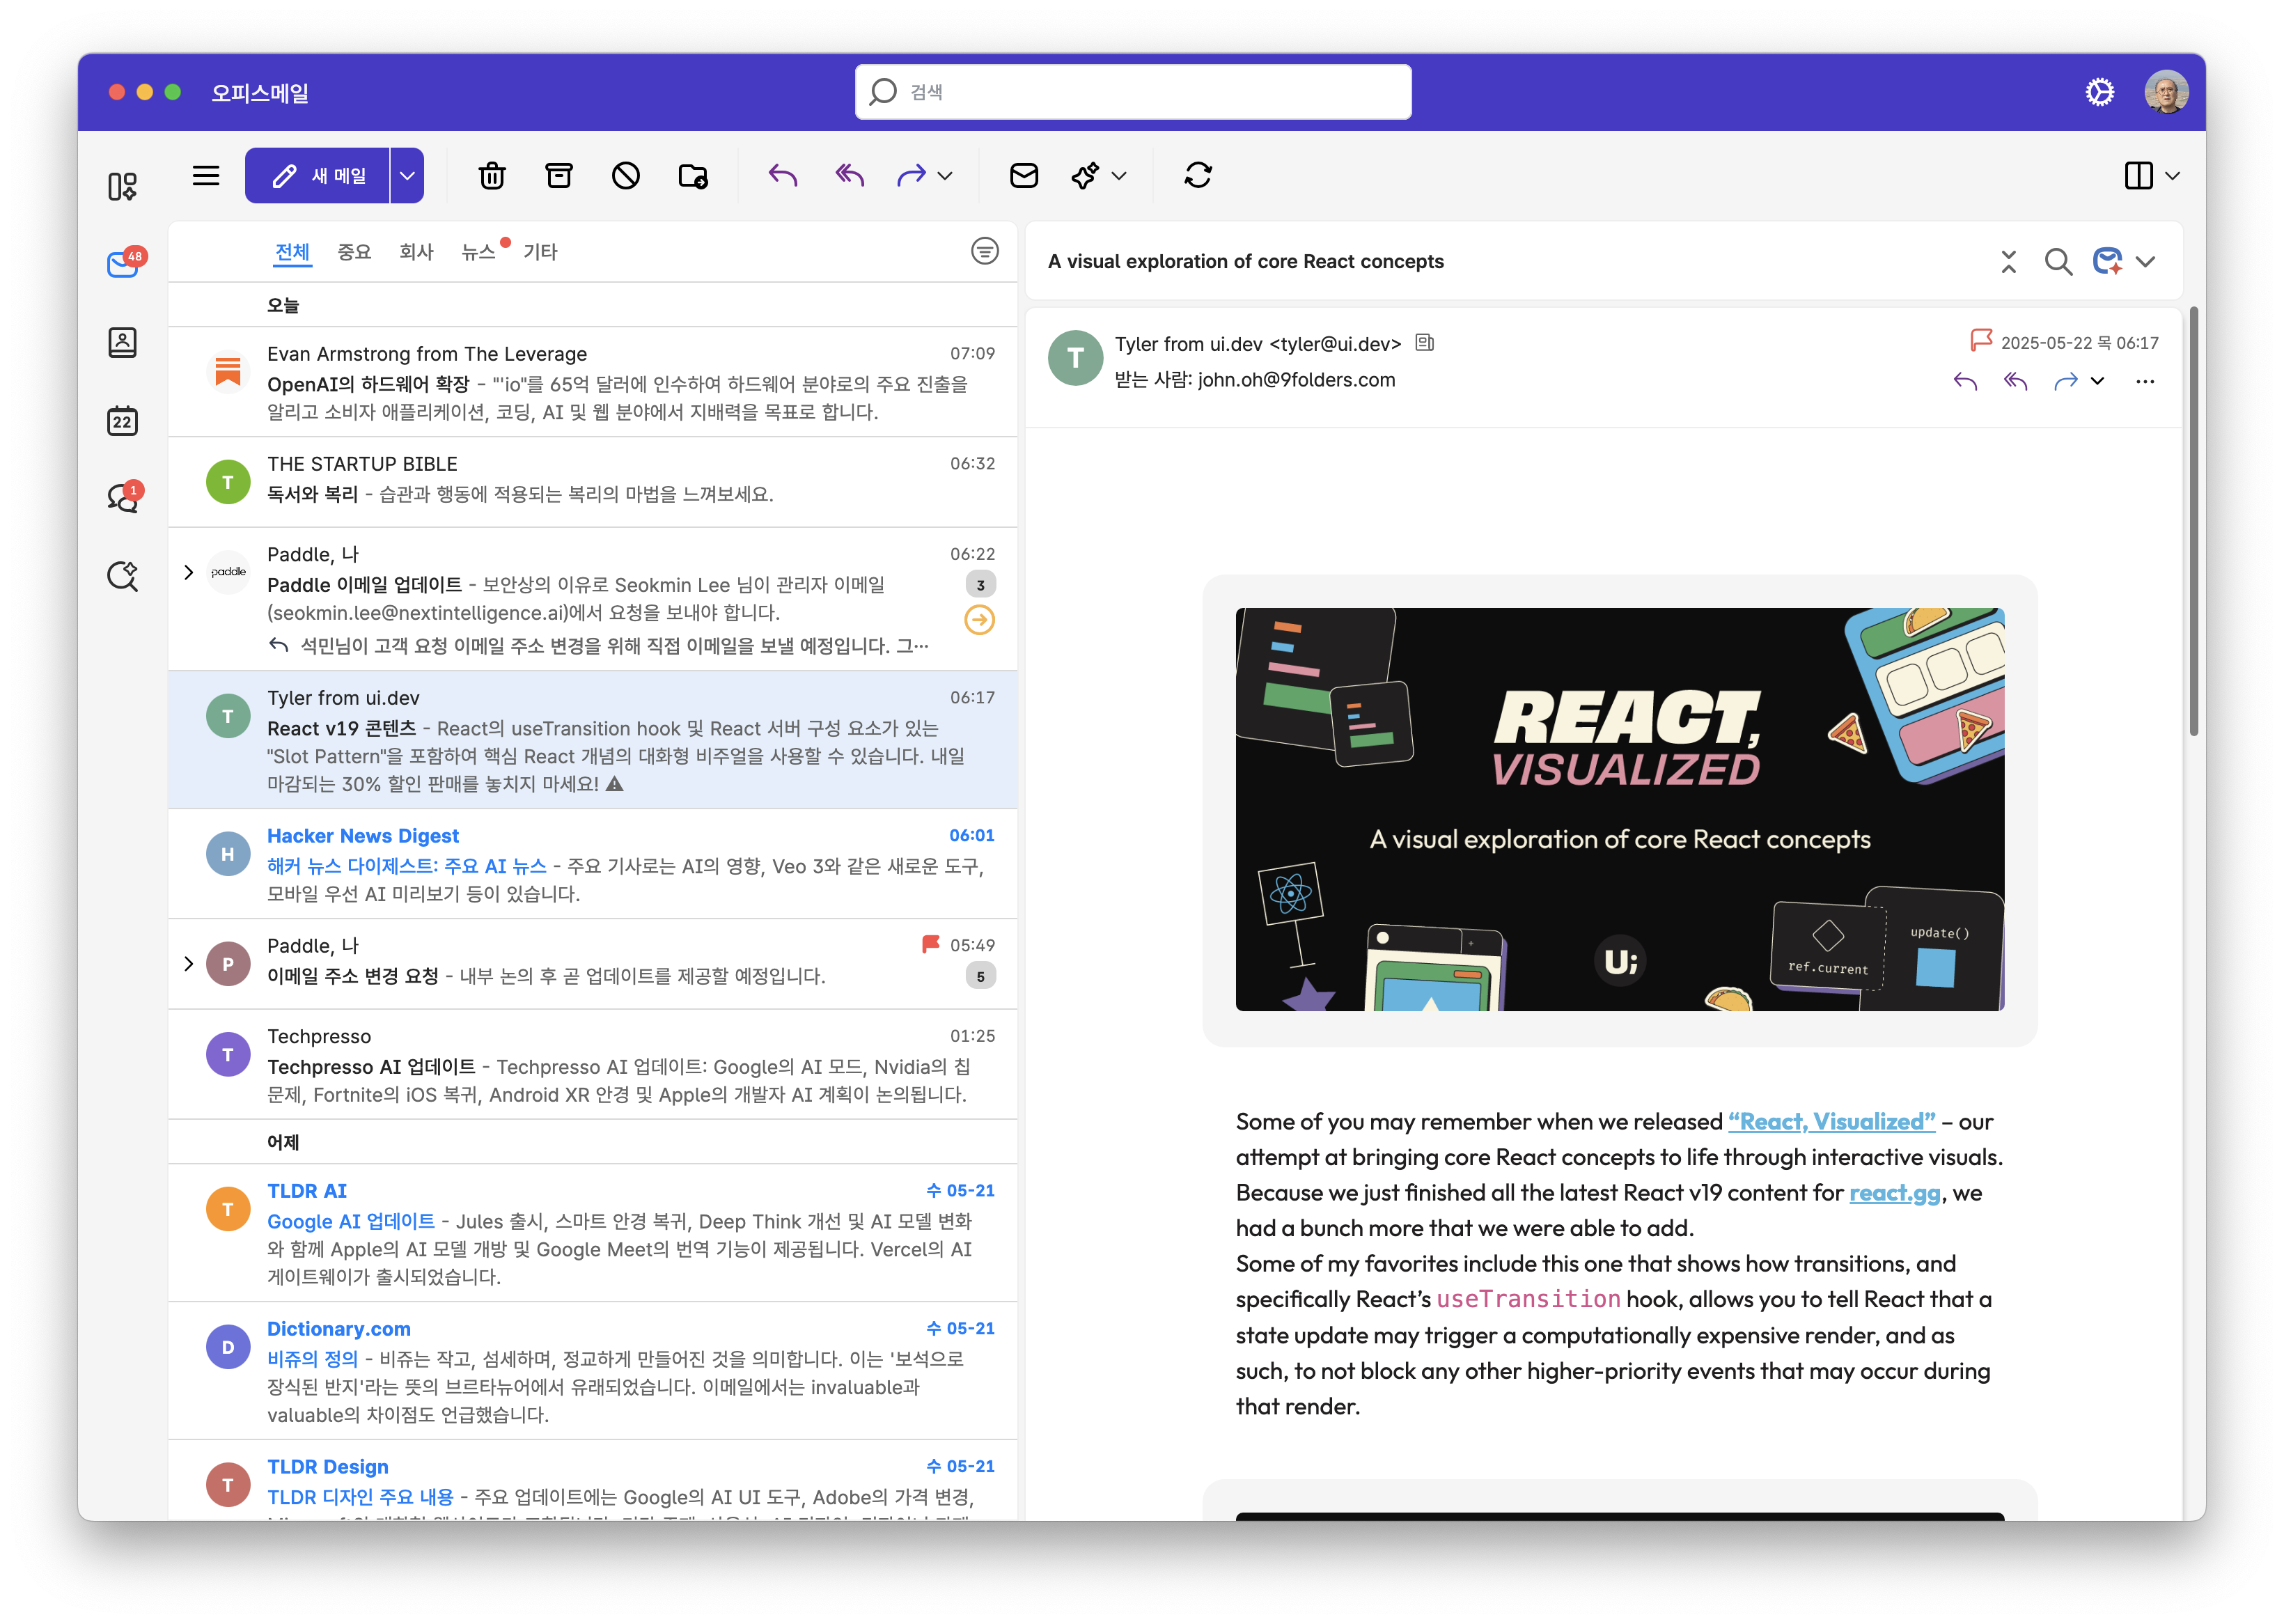Open the layout view dropdown

click(2172, 176)
